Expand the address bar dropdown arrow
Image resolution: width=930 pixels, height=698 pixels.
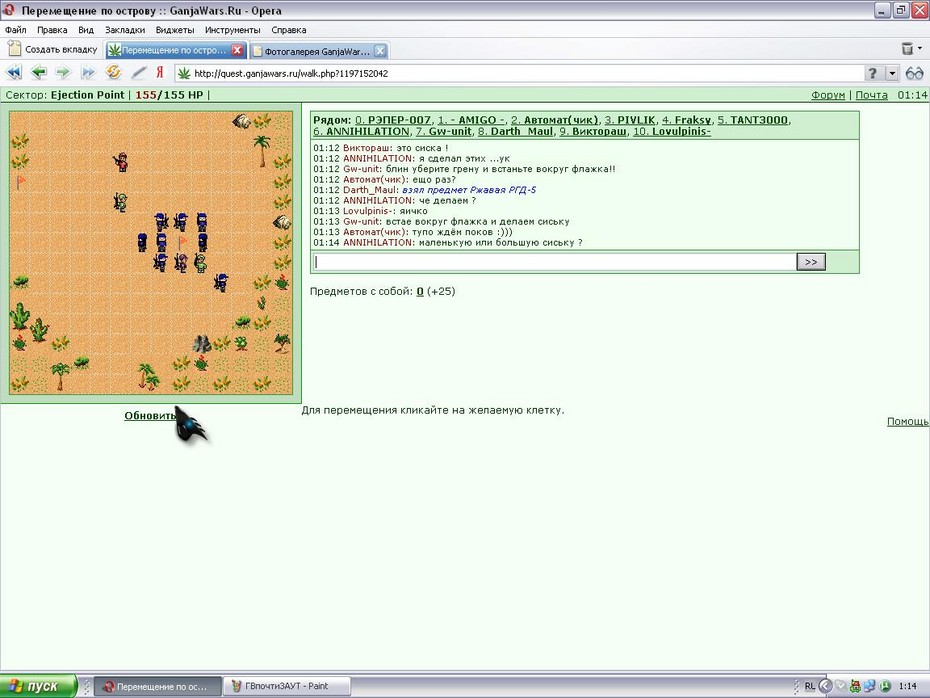(892, 73)
